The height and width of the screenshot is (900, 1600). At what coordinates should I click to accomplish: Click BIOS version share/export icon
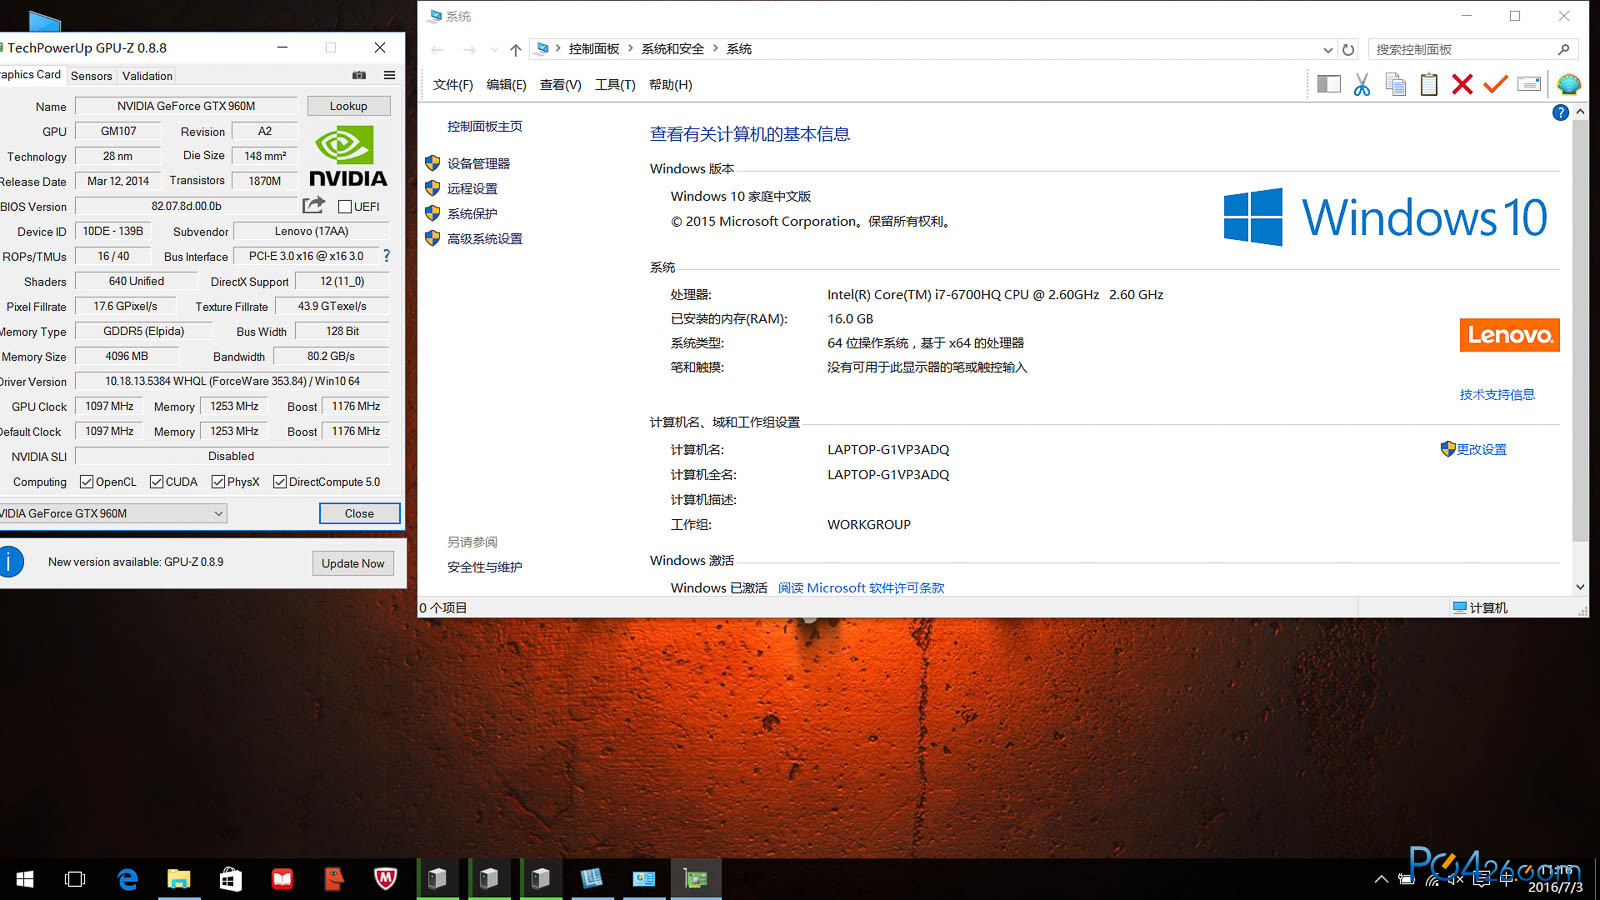(x=314, y=205)
